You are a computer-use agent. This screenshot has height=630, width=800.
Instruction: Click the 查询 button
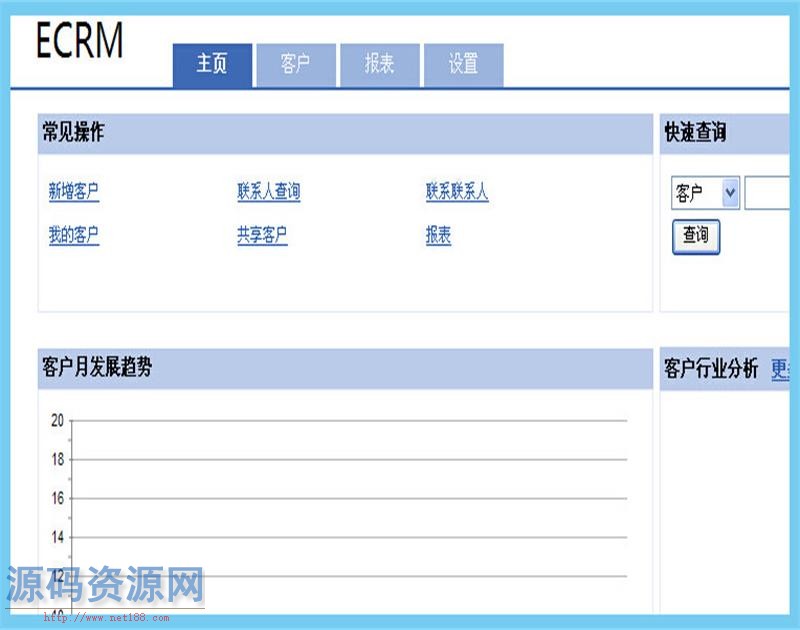(696, 236)
